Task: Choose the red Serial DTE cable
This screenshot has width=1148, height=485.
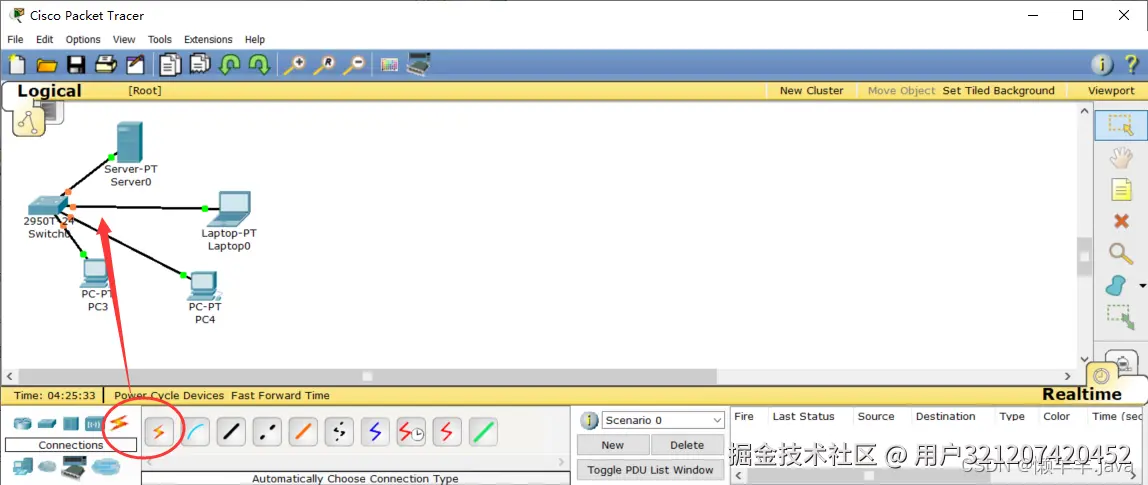Action: pos(447,432)
